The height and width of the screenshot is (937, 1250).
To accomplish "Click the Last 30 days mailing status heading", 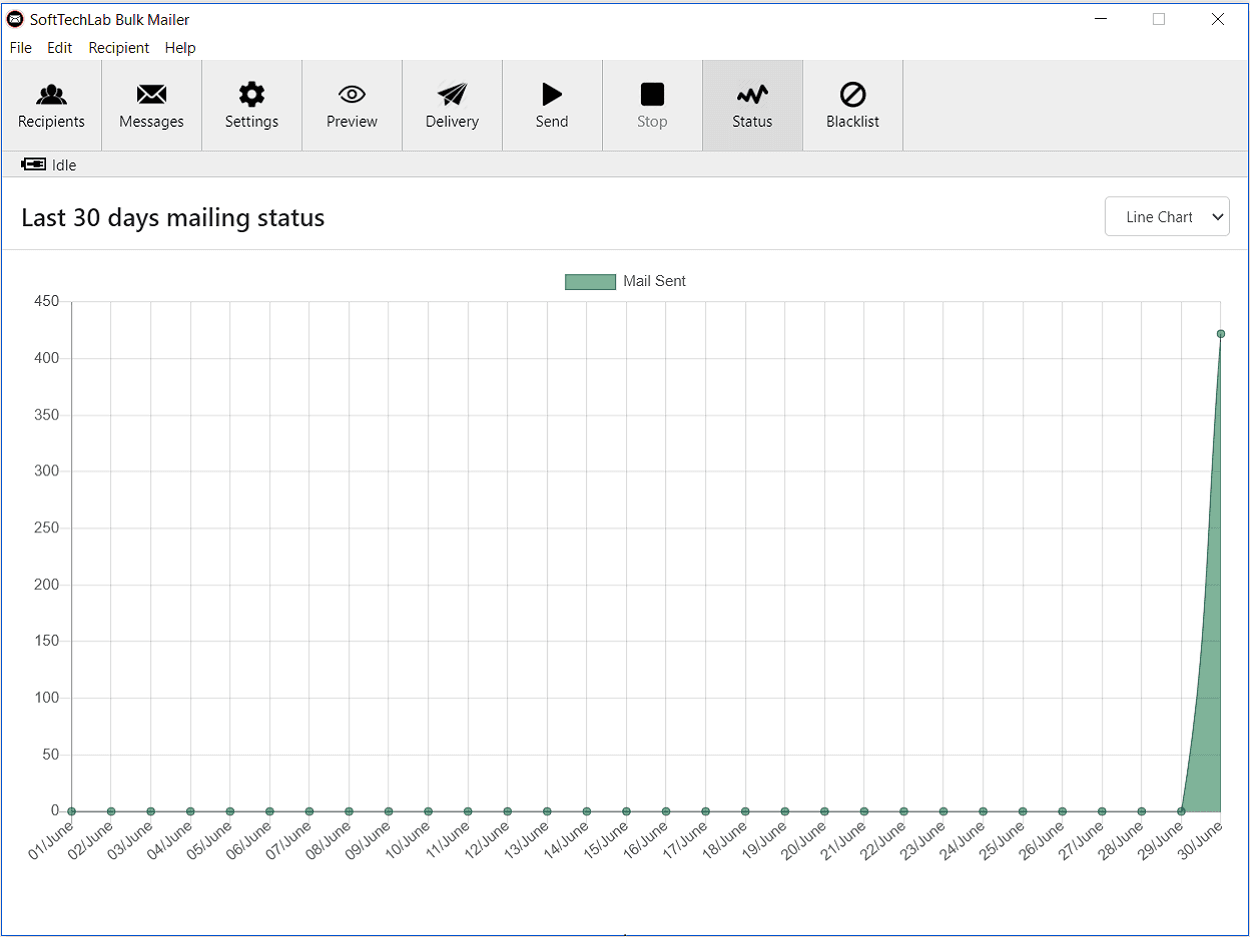I will pos(173,217).
